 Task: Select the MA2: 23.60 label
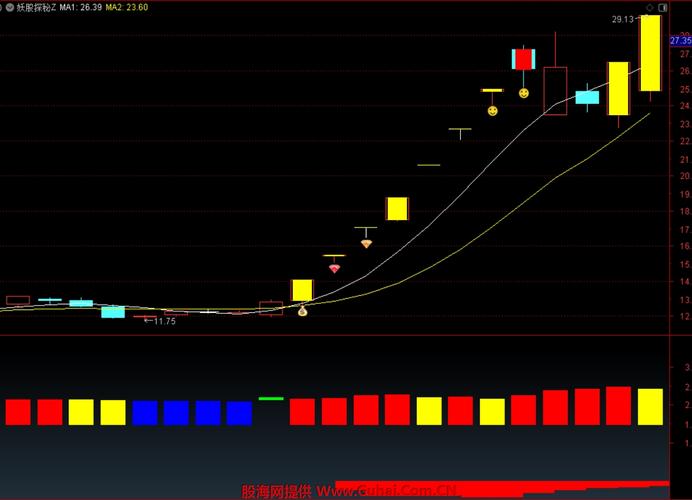coord(129,7)
